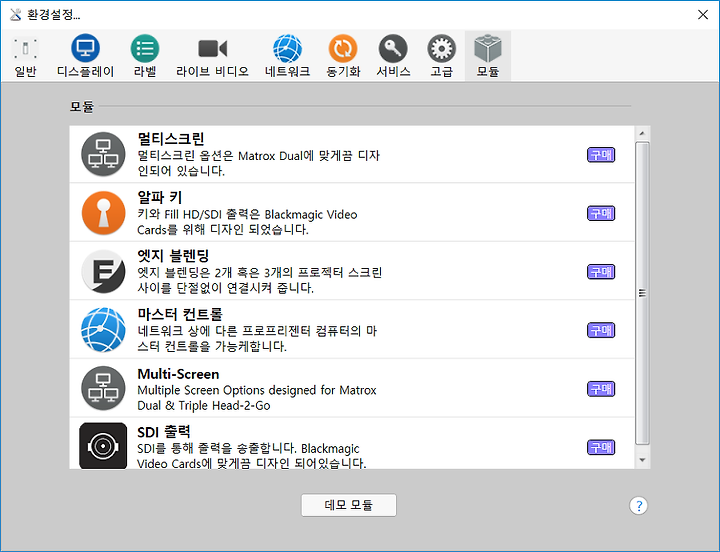Viewport: 720px width, 552px height.
Task: Click the Blackmagic Video Cards 알파 키 description
Action: tap(247, 222)
